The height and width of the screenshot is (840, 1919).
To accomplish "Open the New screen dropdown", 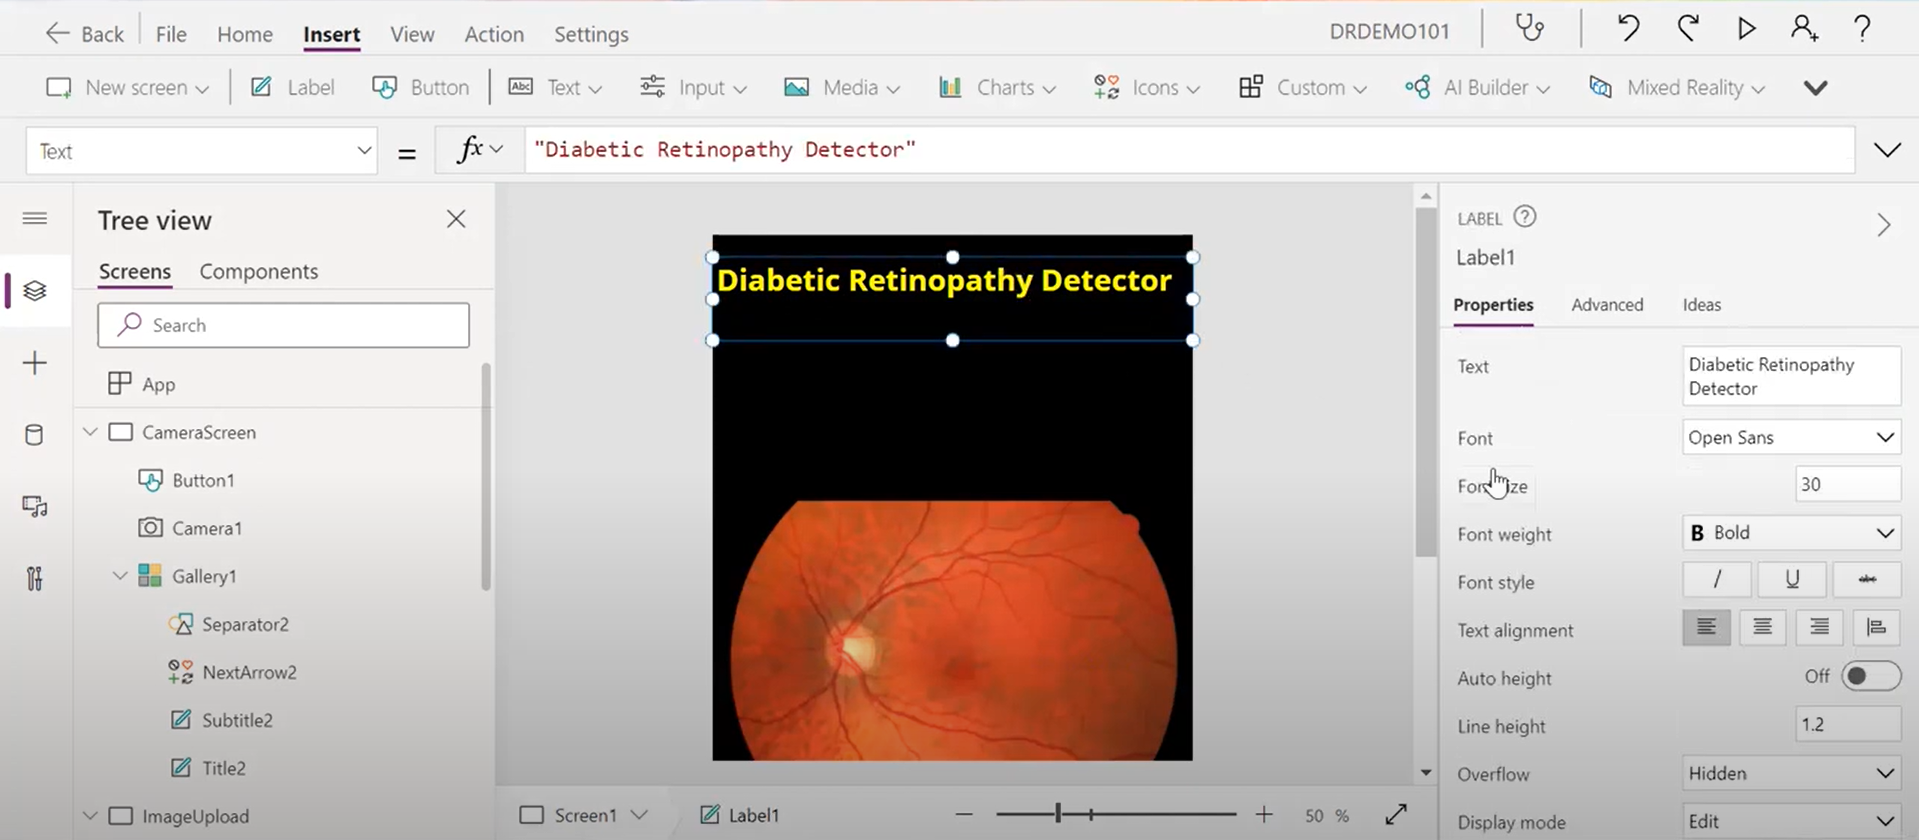I will (x=127, y=87).
